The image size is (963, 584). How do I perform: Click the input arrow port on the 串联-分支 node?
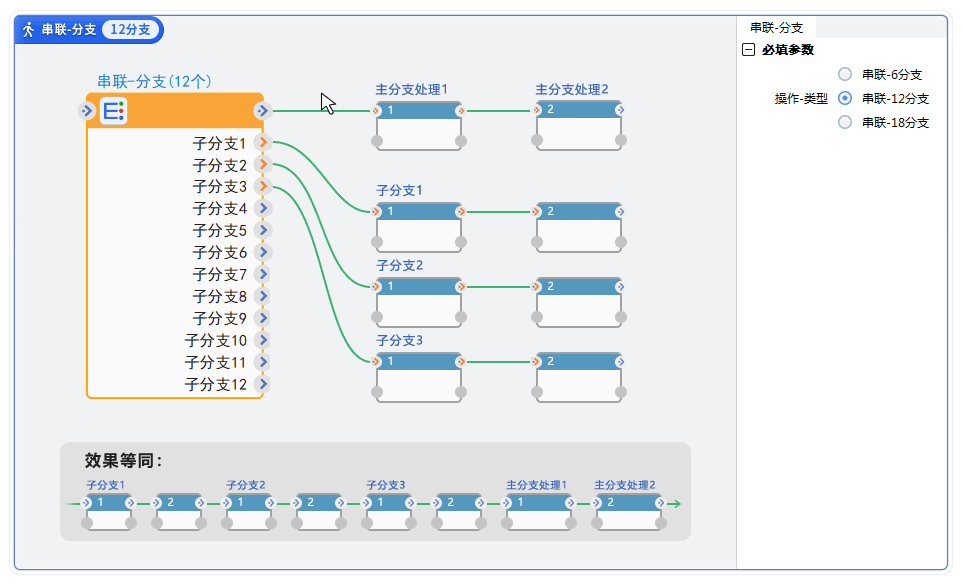[x=87, y=111]
